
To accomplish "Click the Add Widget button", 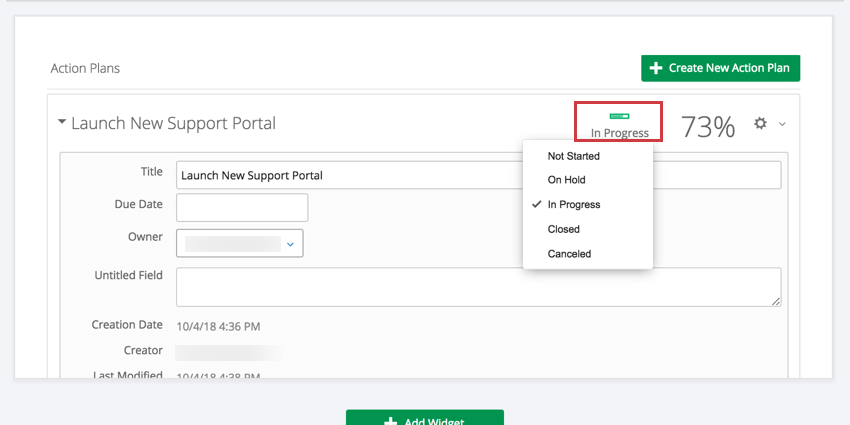I will pyautogui.click(x=425, y=418).
